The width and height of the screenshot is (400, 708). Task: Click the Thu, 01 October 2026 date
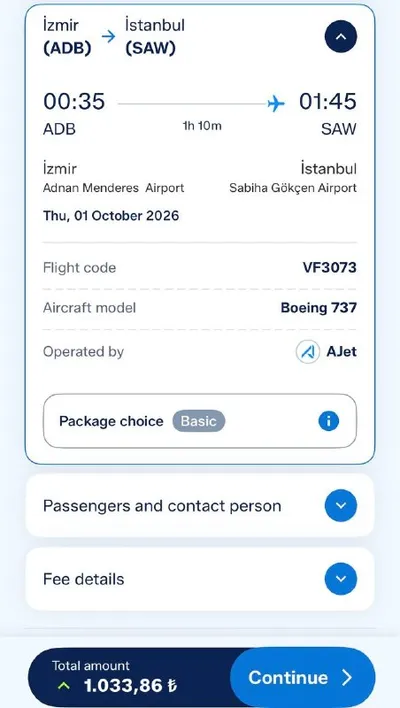[111, 215]
